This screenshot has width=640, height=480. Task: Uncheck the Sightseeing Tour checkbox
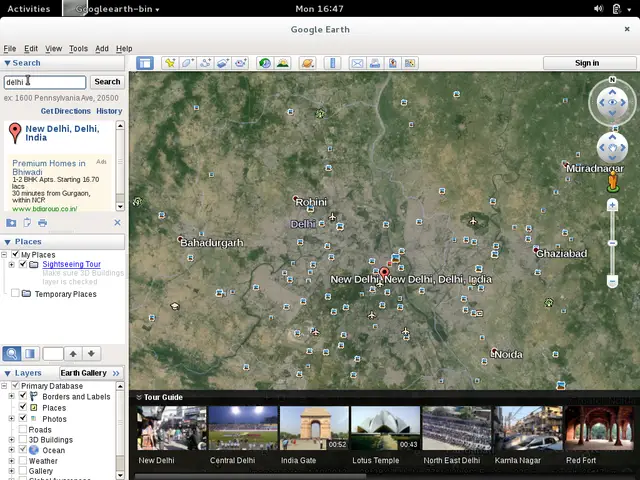[23, 264]
